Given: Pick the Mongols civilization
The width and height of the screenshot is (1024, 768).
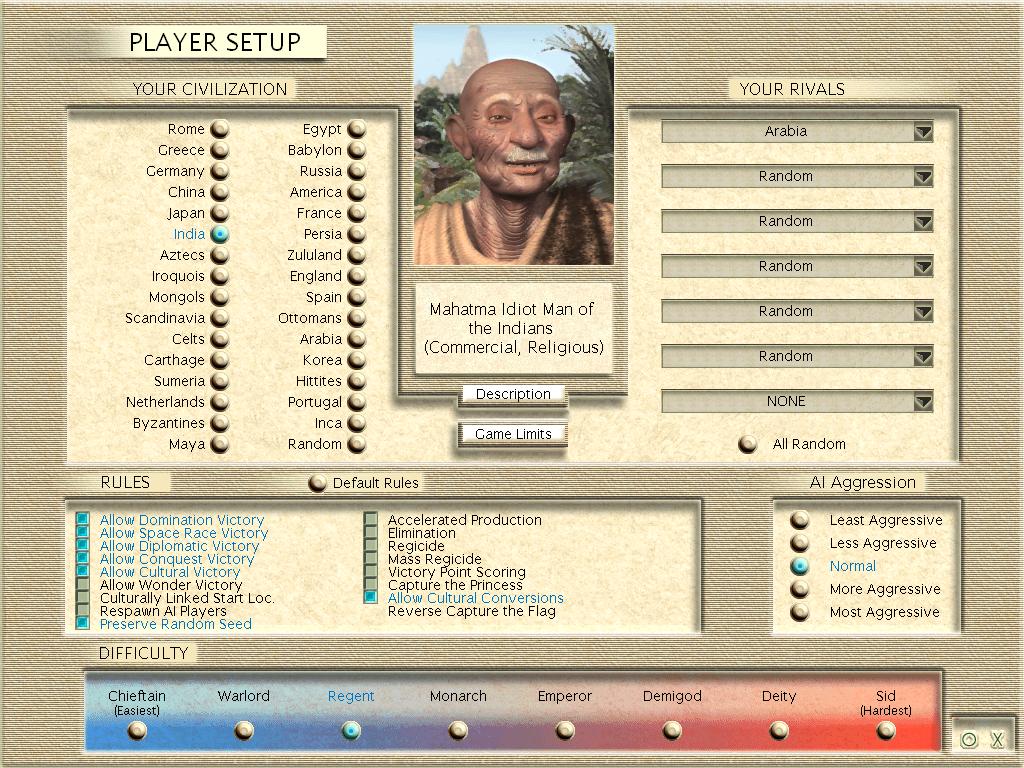Looking at the screenshot, I should (x=220, y=297).
